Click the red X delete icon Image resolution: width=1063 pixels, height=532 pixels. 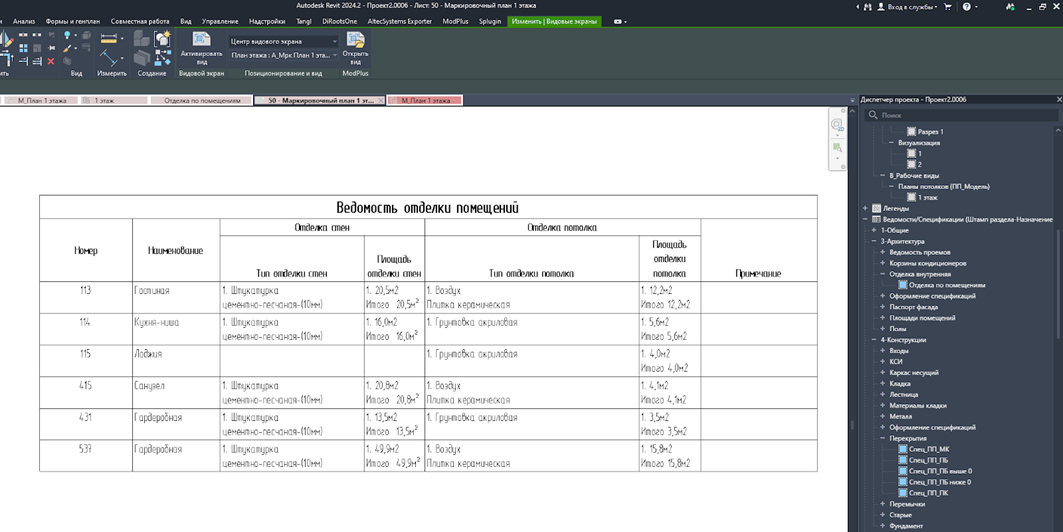[x=51, y=61]
